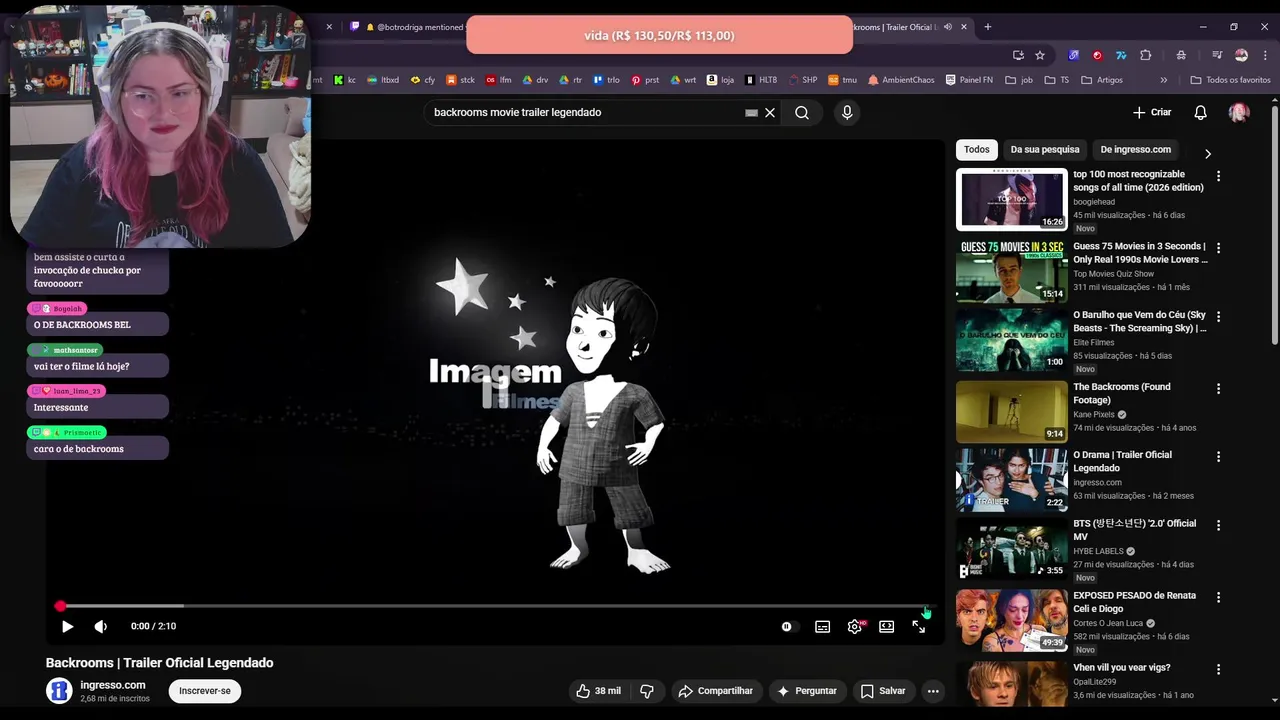1280x720 pixels.
Task: Select the Todos filter chip
Action: click(977, 150)
